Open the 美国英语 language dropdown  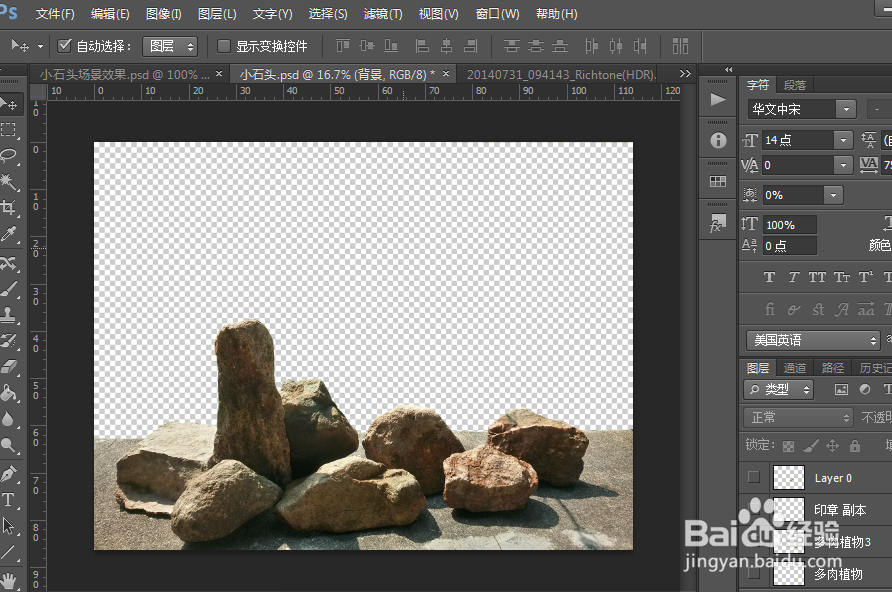[x=813, y=340]
